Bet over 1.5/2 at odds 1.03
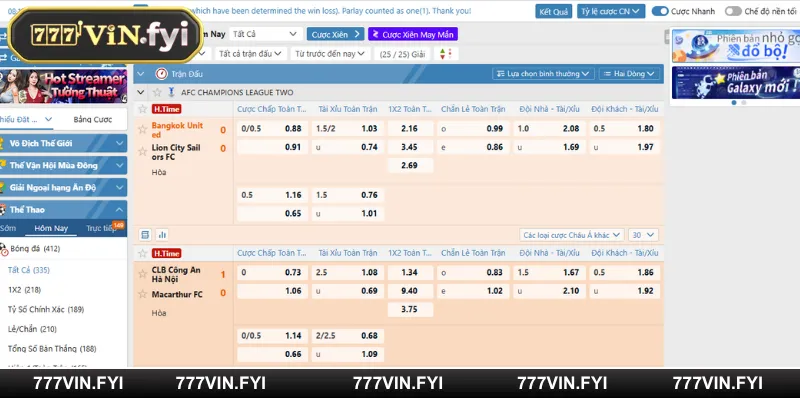Viewport: 800px width, 400px height. pos(348,129)
